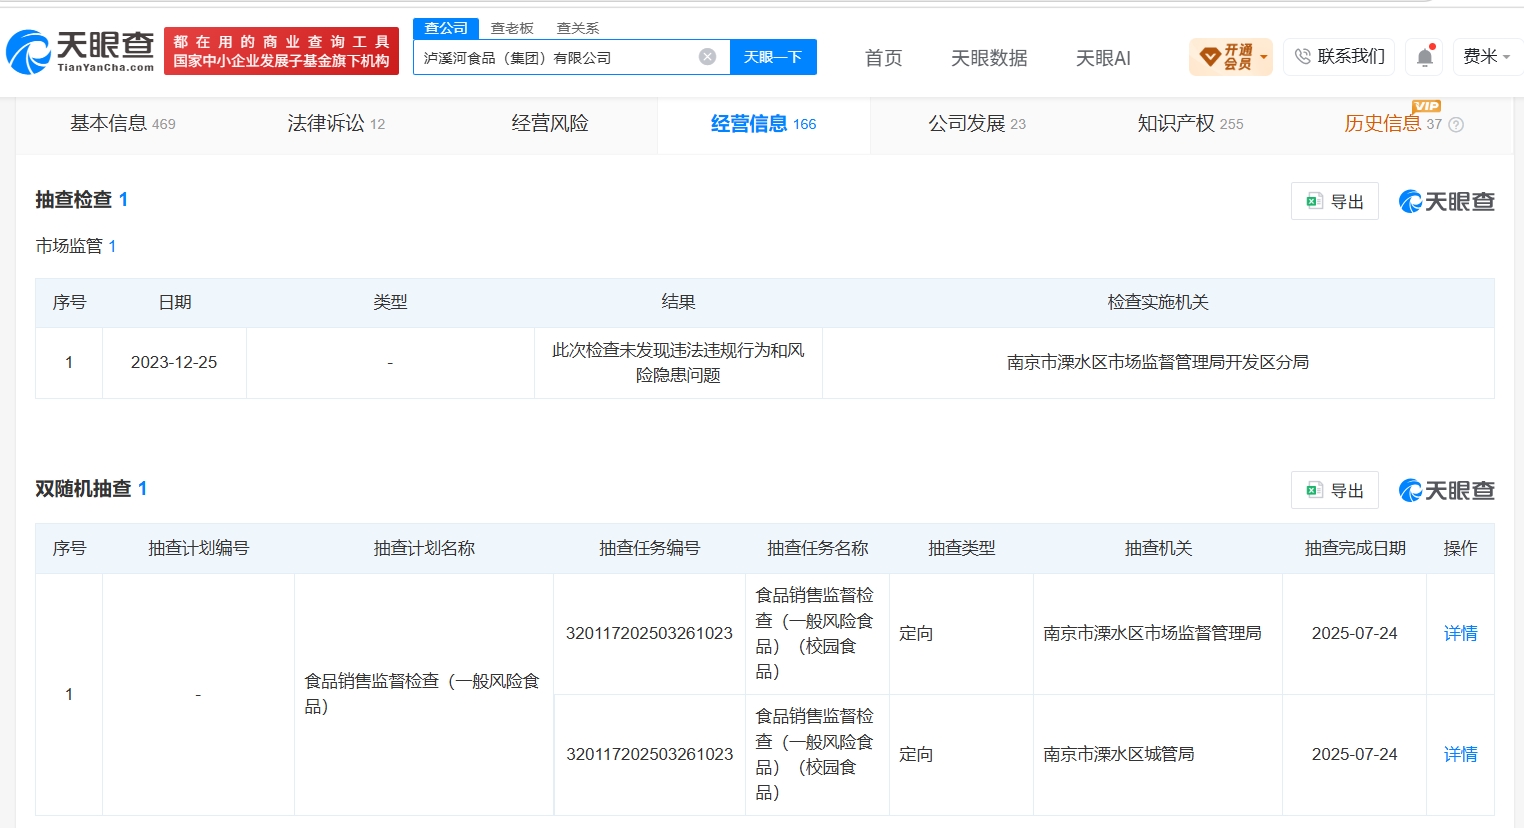This screenshot has width=1524, height=828.
Task: Export the 双随机抽查 table
Action: [1335, 490]
